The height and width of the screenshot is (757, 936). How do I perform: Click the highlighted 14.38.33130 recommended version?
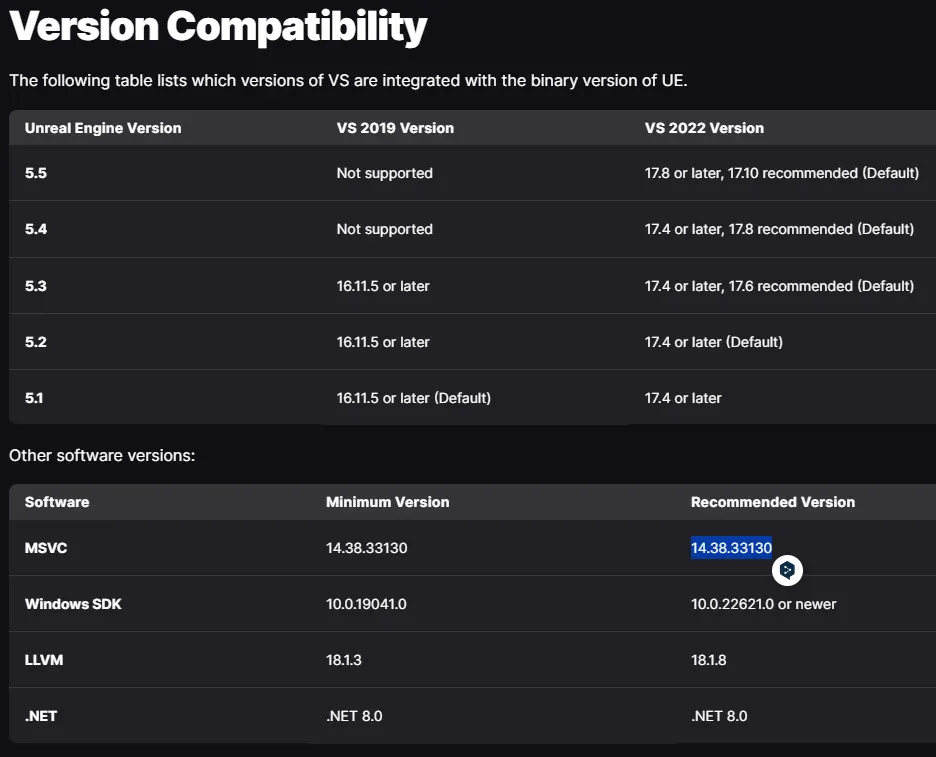(x=731, y=548)
